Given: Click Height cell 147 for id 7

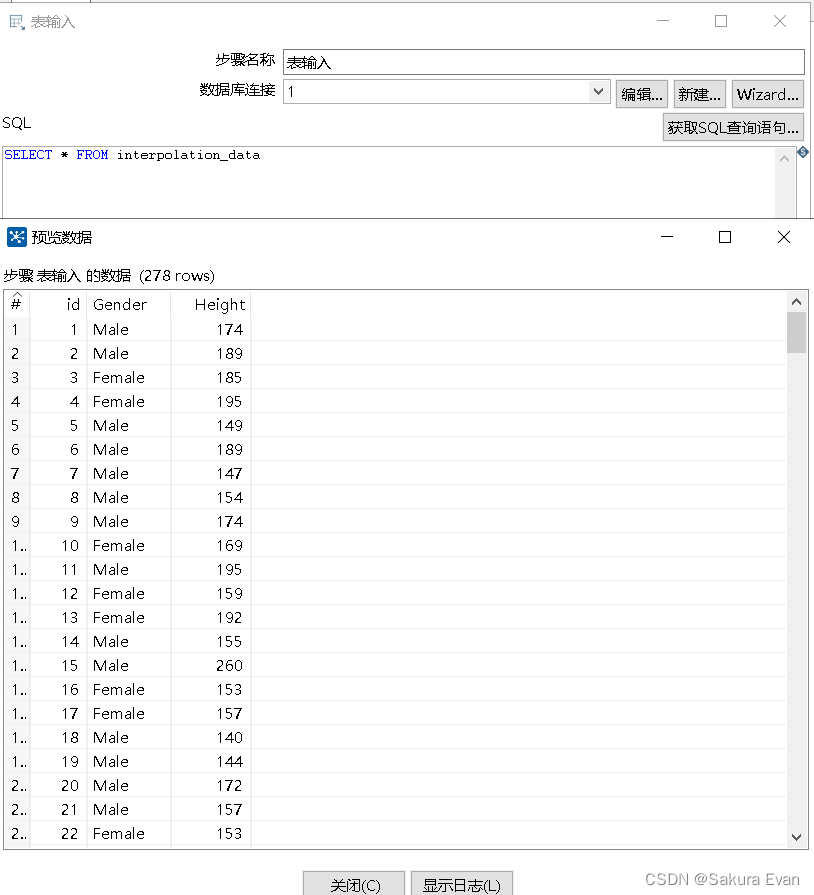Looking at the screenshot, I should (x=211, y=473).
